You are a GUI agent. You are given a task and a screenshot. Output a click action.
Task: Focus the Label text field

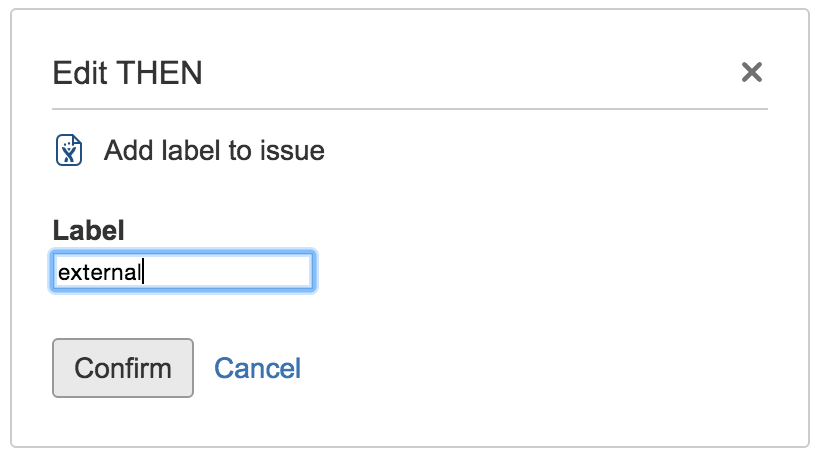click(182, 271)
